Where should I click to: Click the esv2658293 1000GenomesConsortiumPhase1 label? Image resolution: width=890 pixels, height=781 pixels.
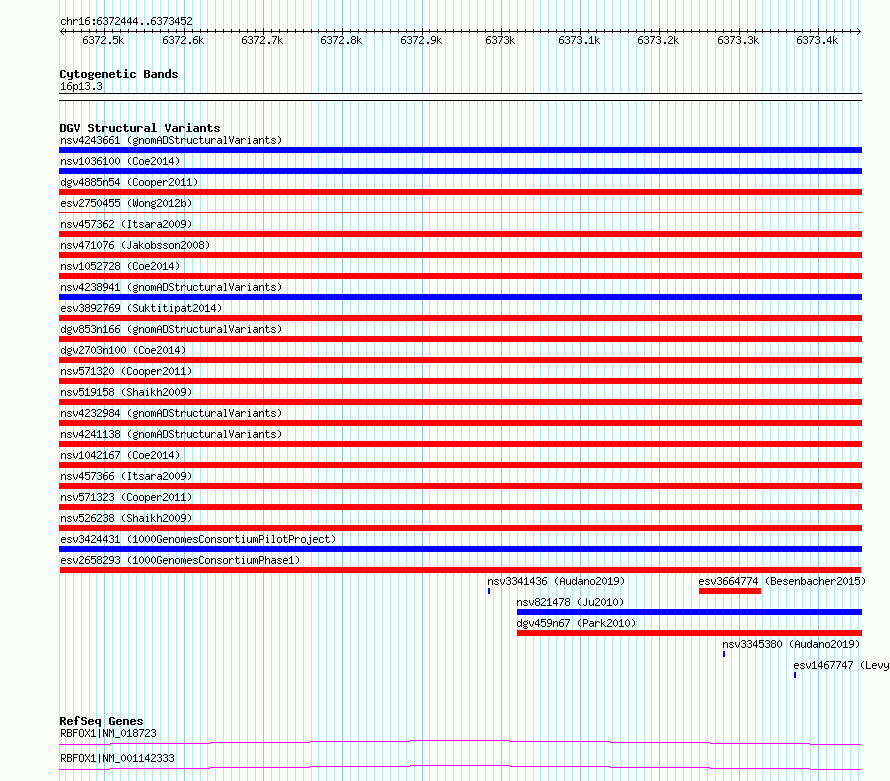[180, 560]
